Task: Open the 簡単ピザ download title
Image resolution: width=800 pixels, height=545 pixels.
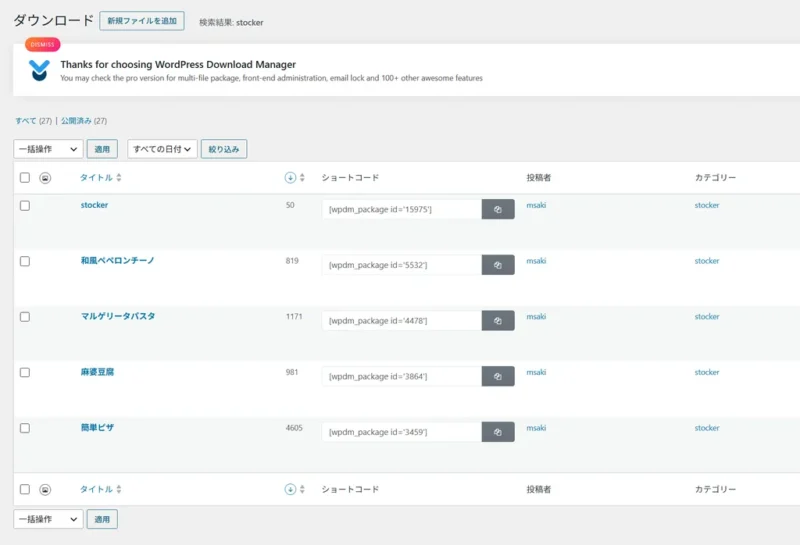Action: click(97, 428)
